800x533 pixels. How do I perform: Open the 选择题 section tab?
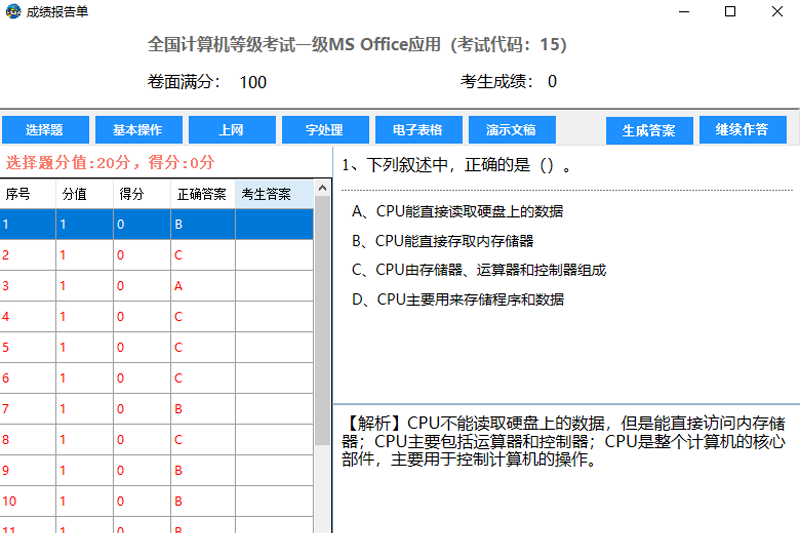click(45, 130)
